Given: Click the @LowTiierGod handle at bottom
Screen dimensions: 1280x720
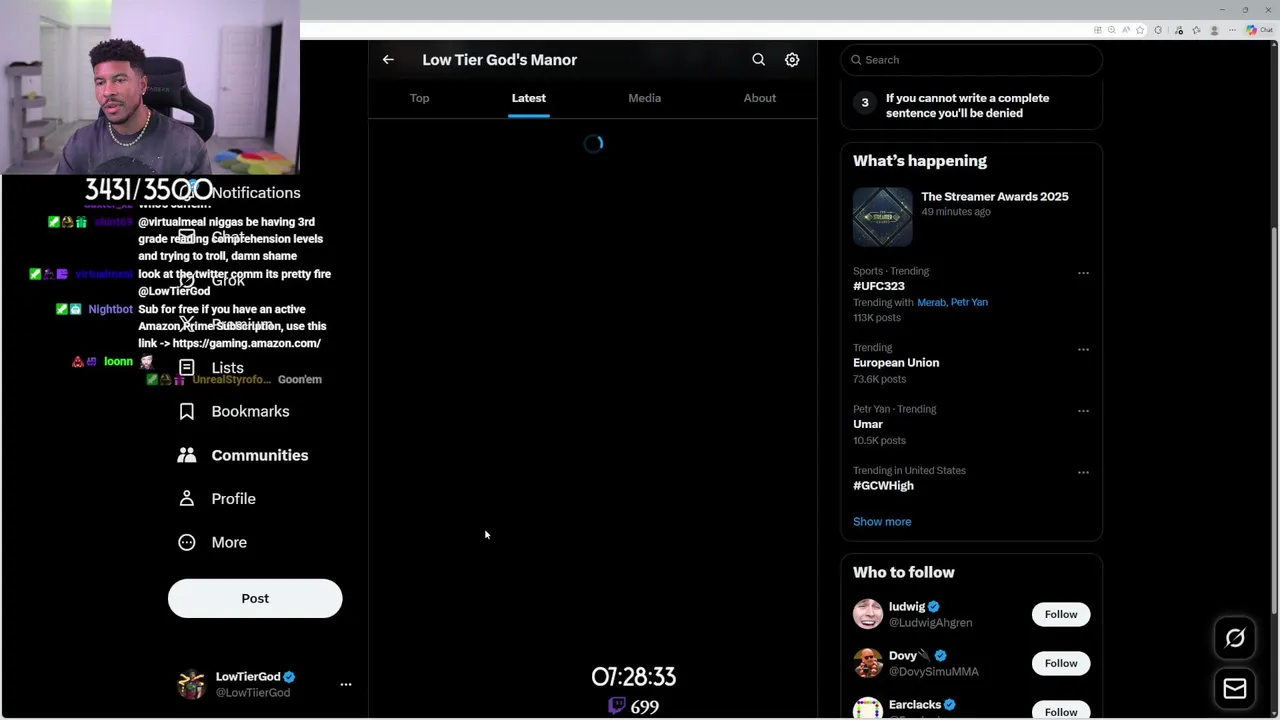Looking at the screenshot, I should click(253, 692).
